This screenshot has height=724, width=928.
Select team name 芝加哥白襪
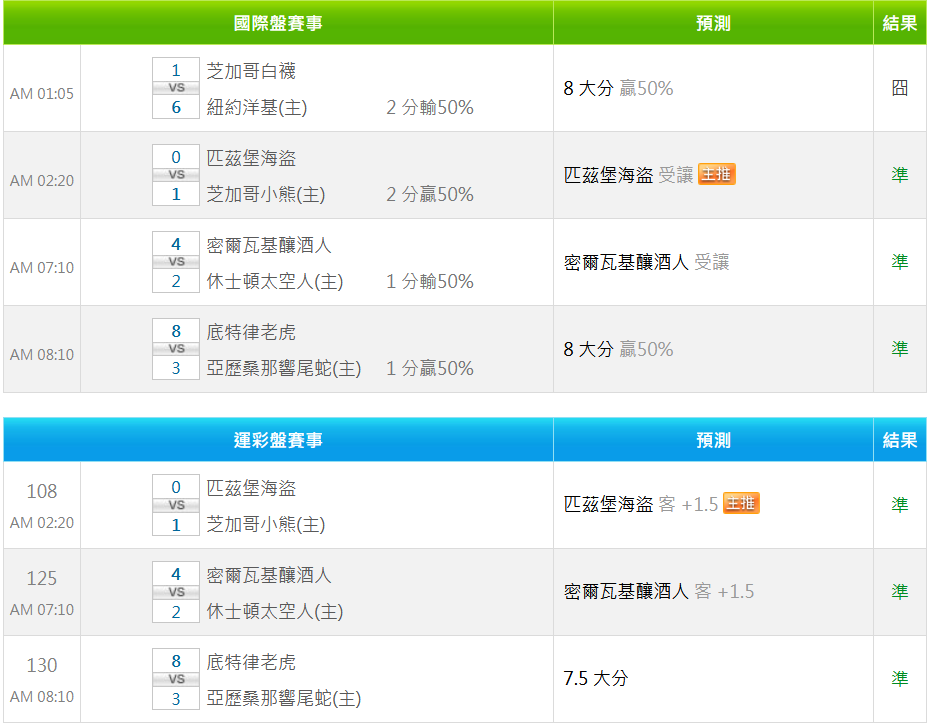tap(251, 71)
